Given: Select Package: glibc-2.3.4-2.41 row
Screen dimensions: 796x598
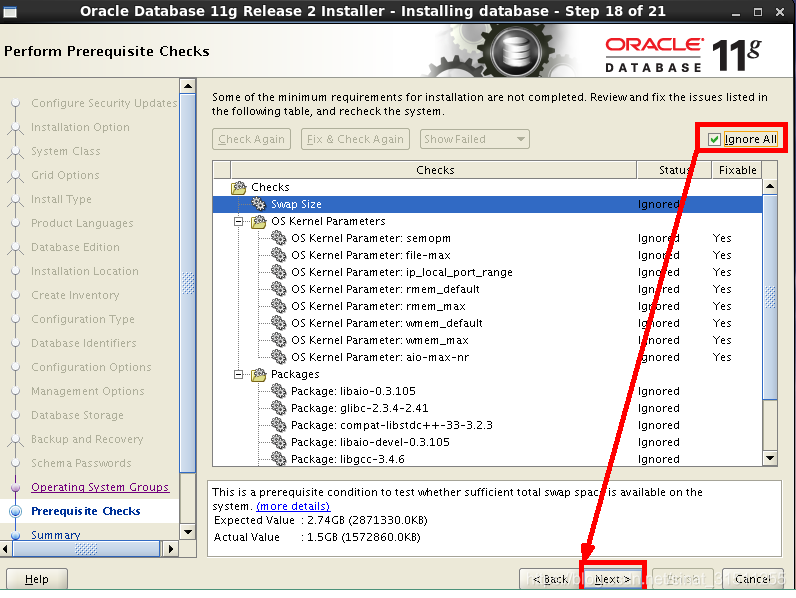Looking at the screenshot, I should point(487,408).
